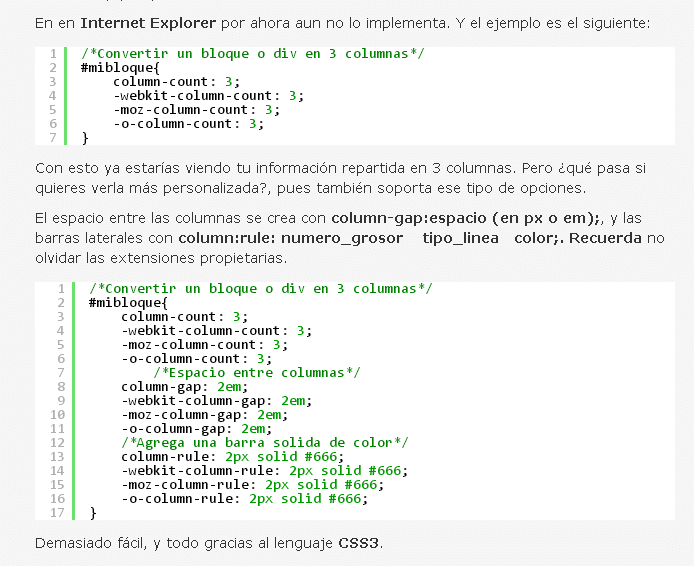694x566 pixels.
Task: Click -moz-column-count line in first code block
Action: pos(197,110)
